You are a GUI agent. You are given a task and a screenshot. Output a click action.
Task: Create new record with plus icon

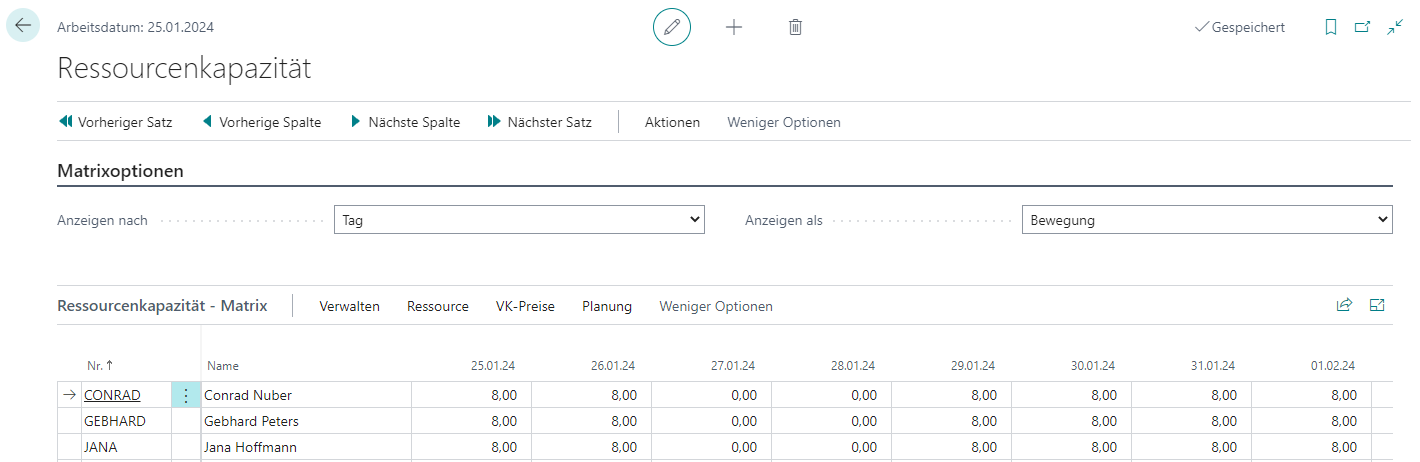tap(734, 27)
